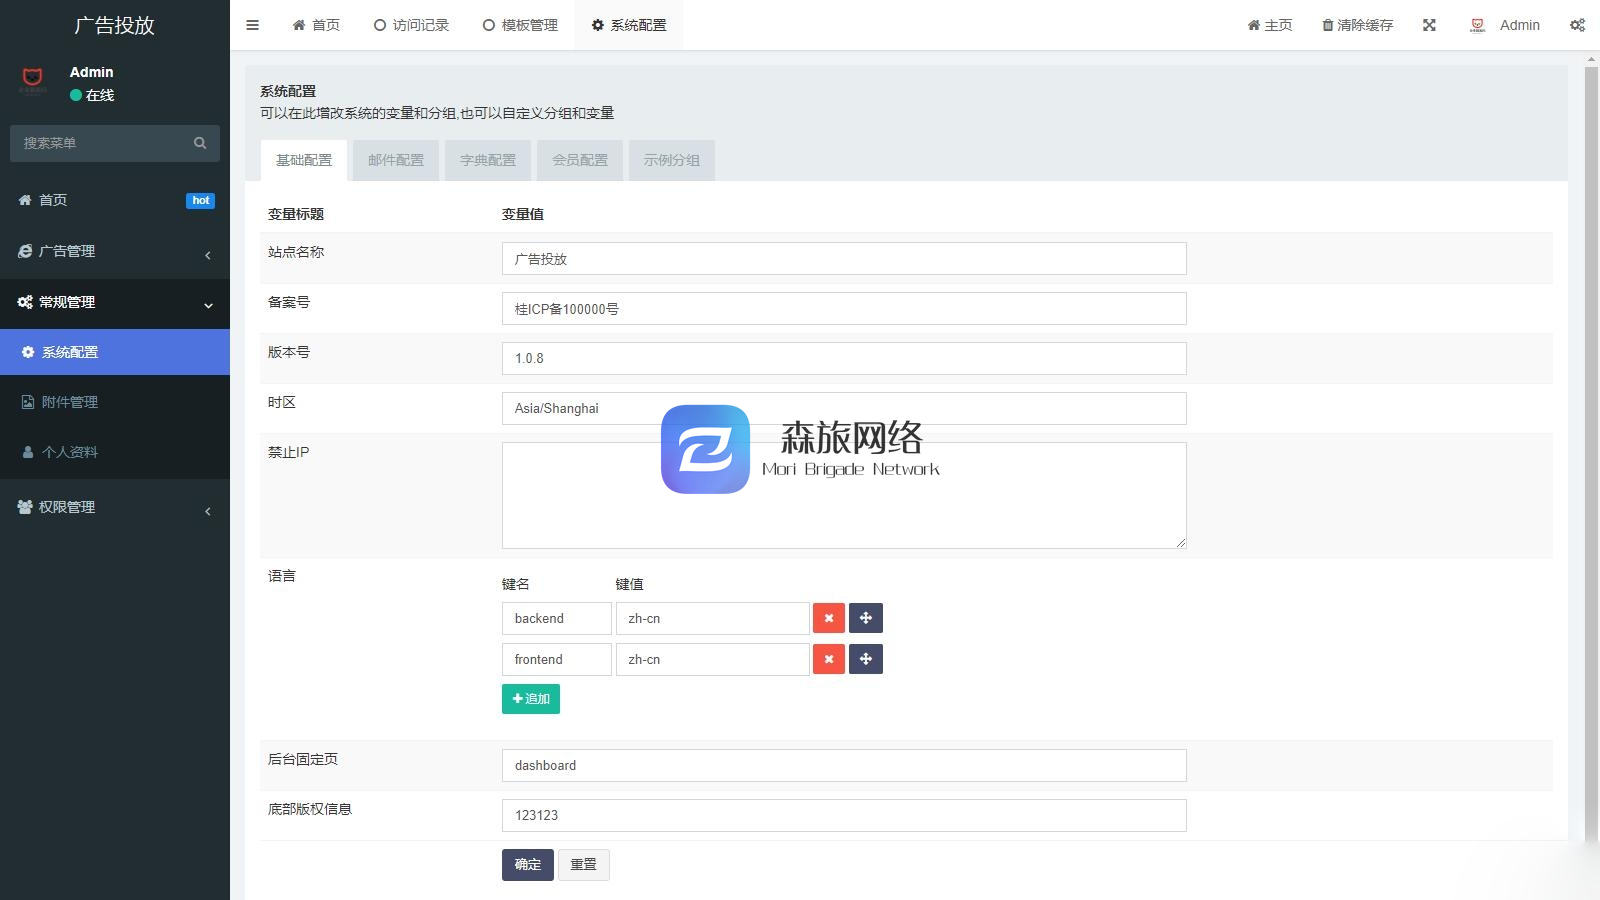Click the 系统配置 gear icon in sidebar
The height and width of the screenshot is (900, 1600).
28,352
